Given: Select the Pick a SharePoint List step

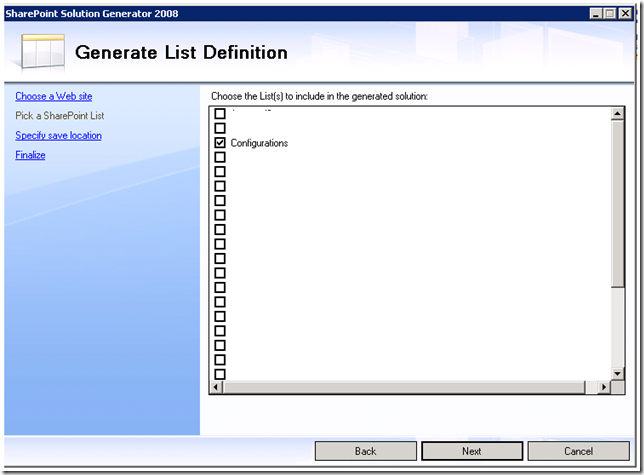Looking at the screenshot, I should pyautogui.click(x=60, y=116).
